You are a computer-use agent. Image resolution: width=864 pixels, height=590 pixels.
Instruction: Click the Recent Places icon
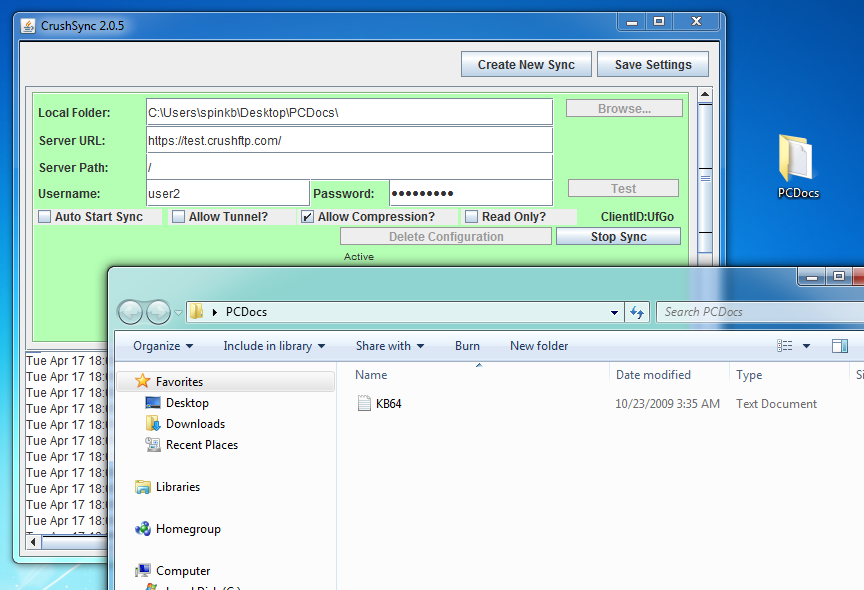coord(153,445)
